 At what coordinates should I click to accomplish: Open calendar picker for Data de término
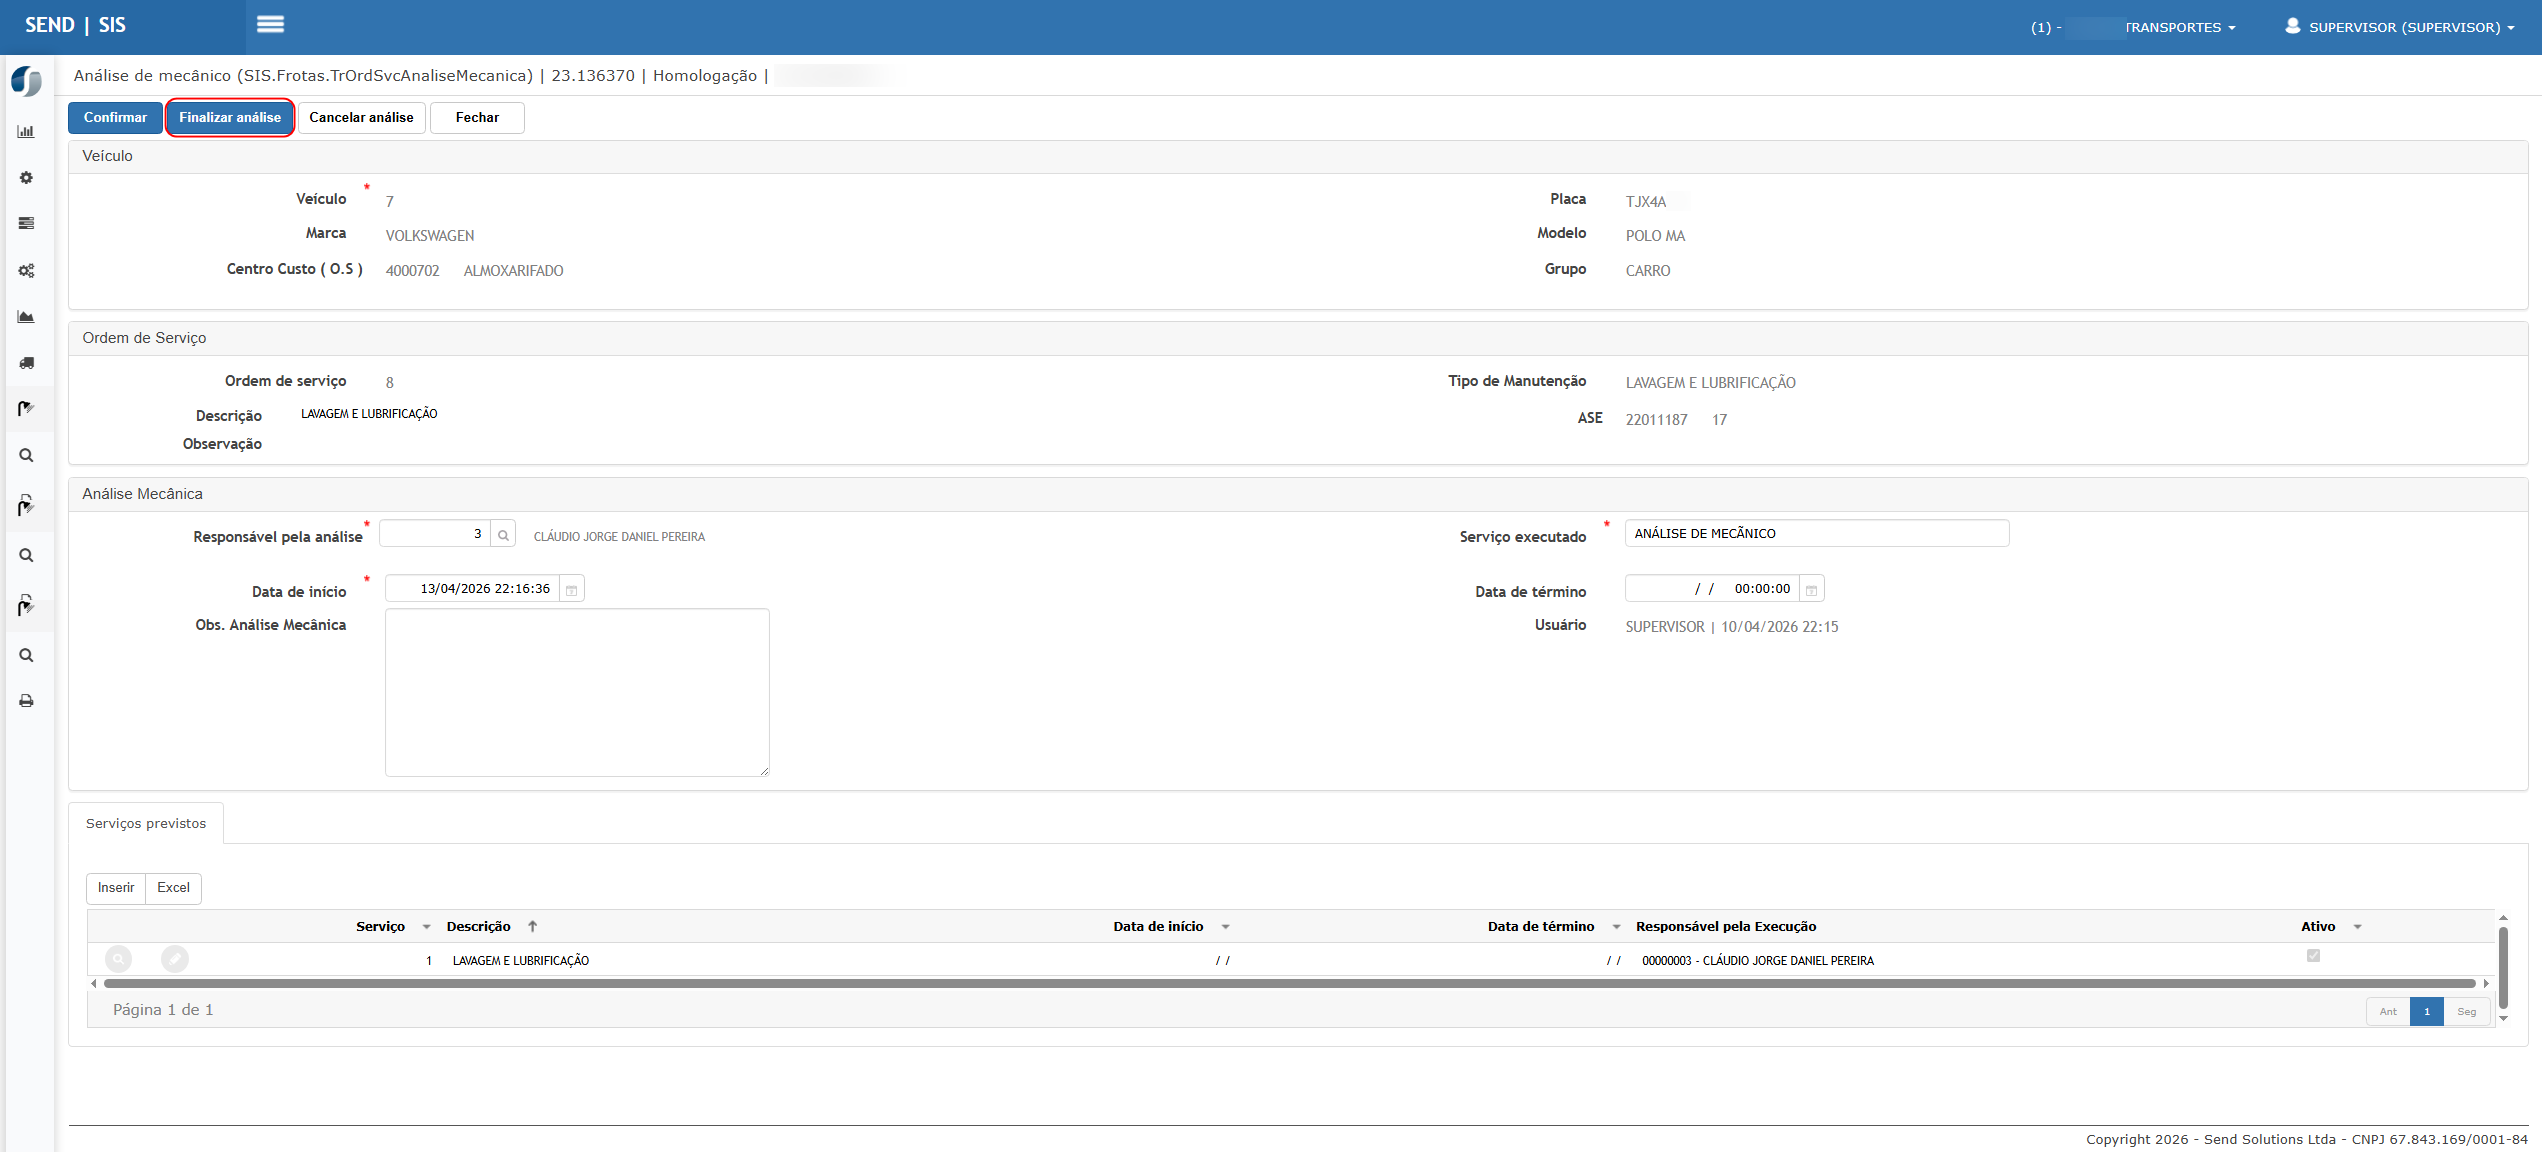coord(1811,590)
